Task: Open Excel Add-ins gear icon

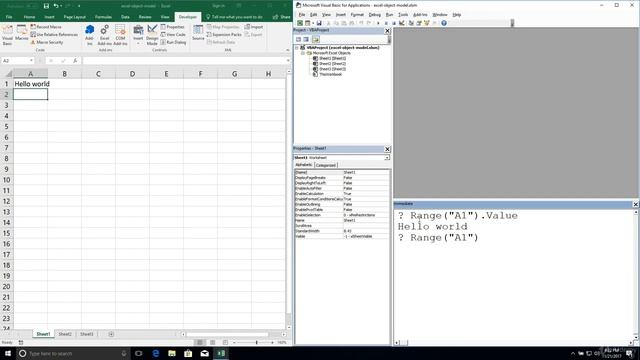Action: click(104, 35)
